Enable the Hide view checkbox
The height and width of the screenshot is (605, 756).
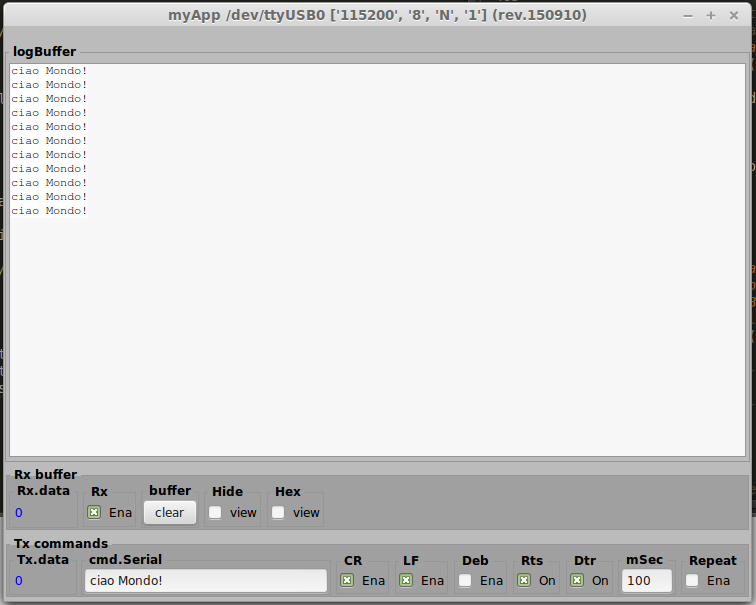click(215, 512)
